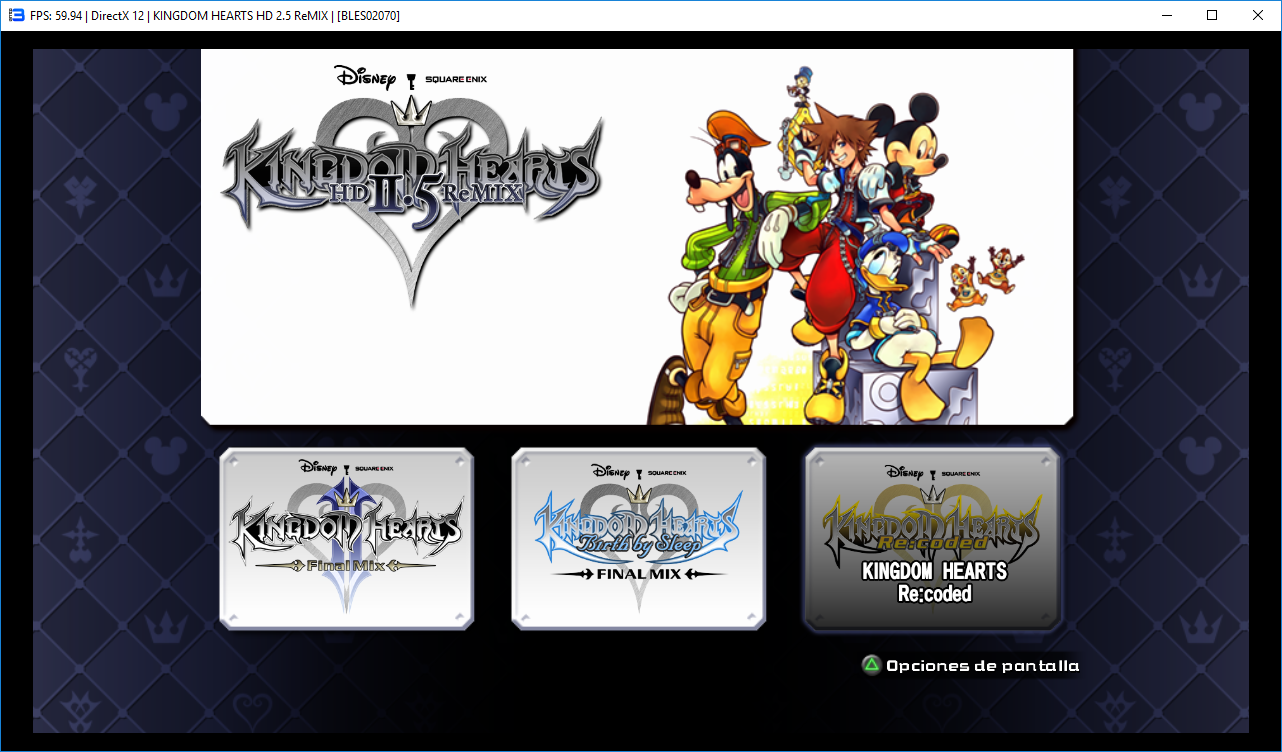This screenshot has width=1282, height=752.
Task: Click the "KINGDOM HEARTS Re:coded" white caption text
Action: coord(933,582)
